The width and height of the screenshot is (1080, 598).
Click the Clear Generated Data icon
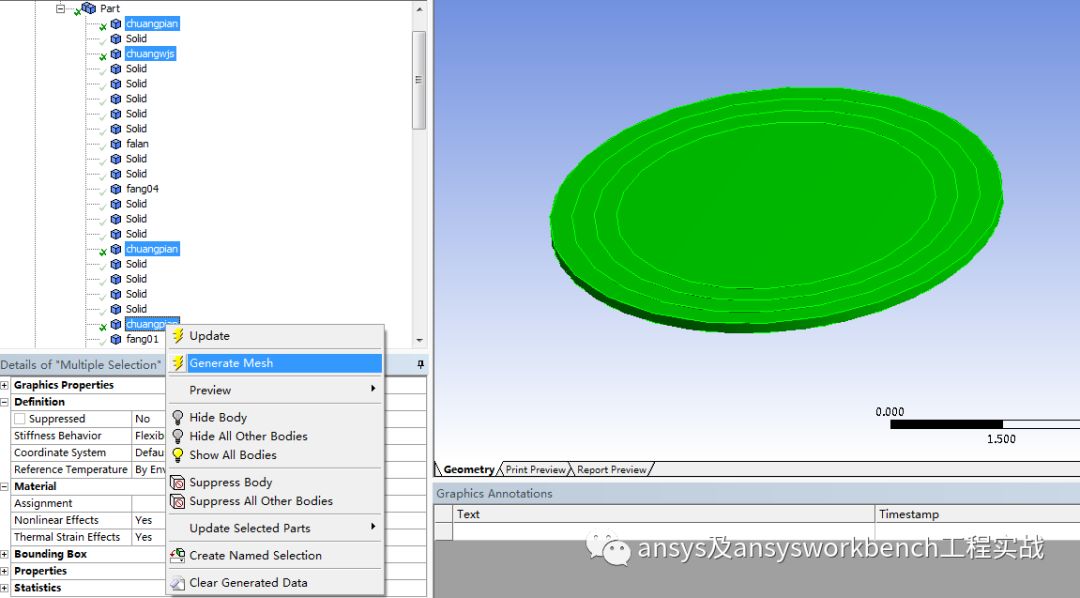pos(180,582)
